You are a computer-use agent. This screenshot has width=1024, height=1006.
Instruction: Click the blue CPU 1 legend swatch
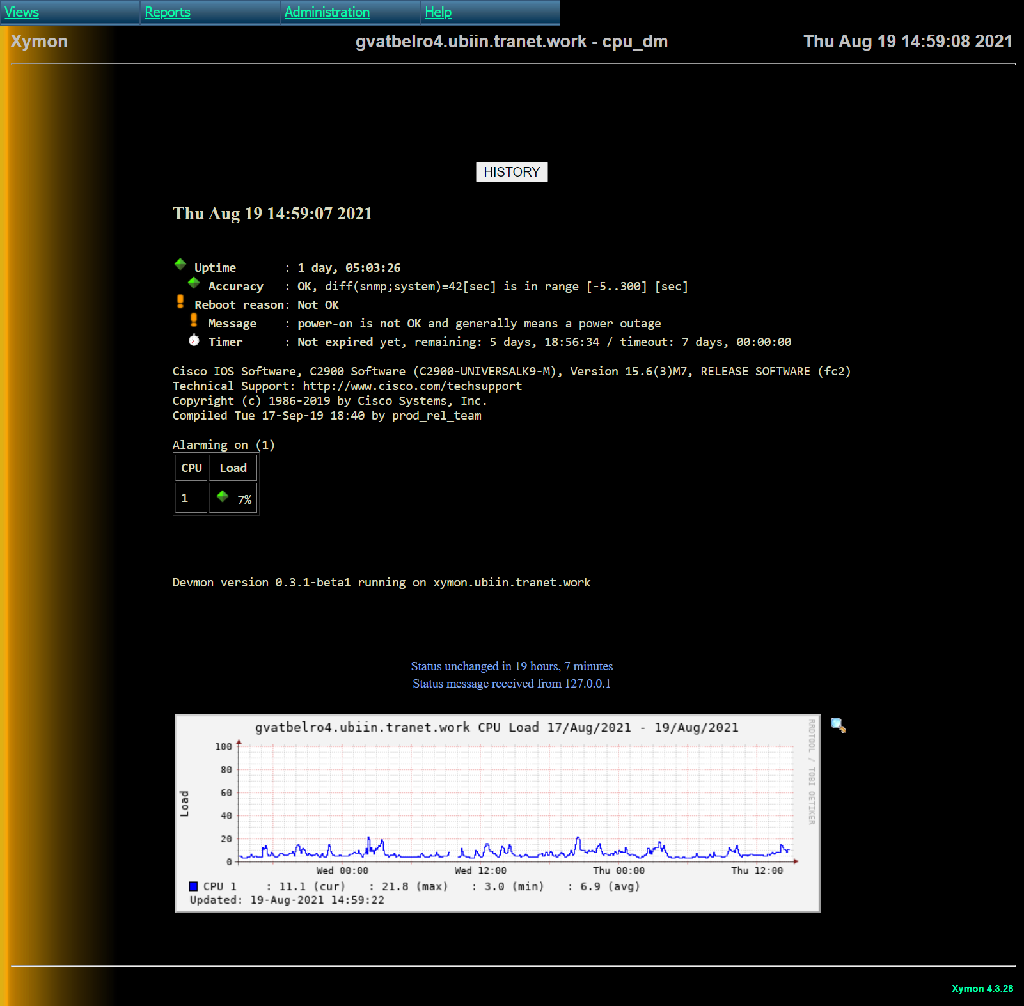193,886
